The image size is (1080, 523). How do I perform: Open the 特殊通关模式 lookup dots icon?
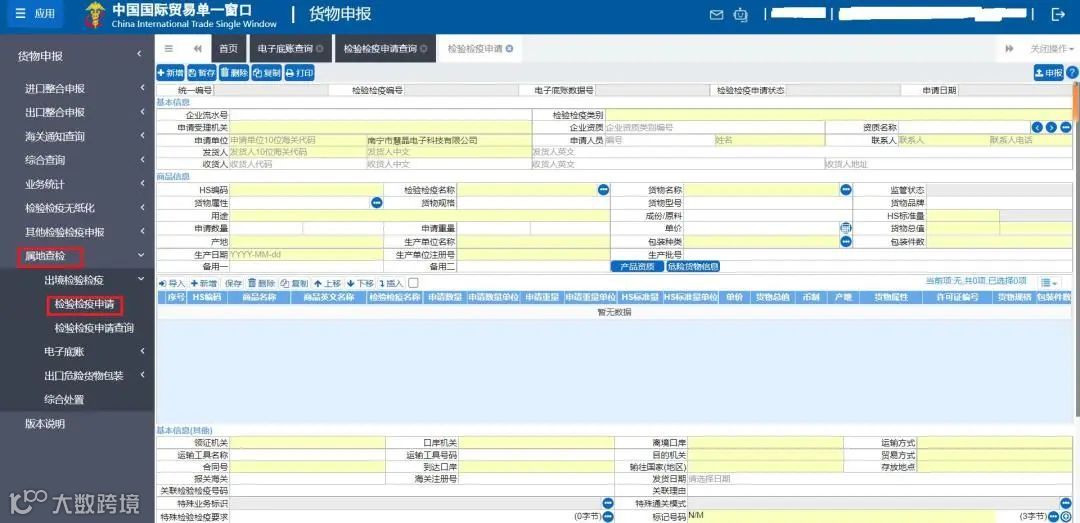click(x=1066, y=504)
